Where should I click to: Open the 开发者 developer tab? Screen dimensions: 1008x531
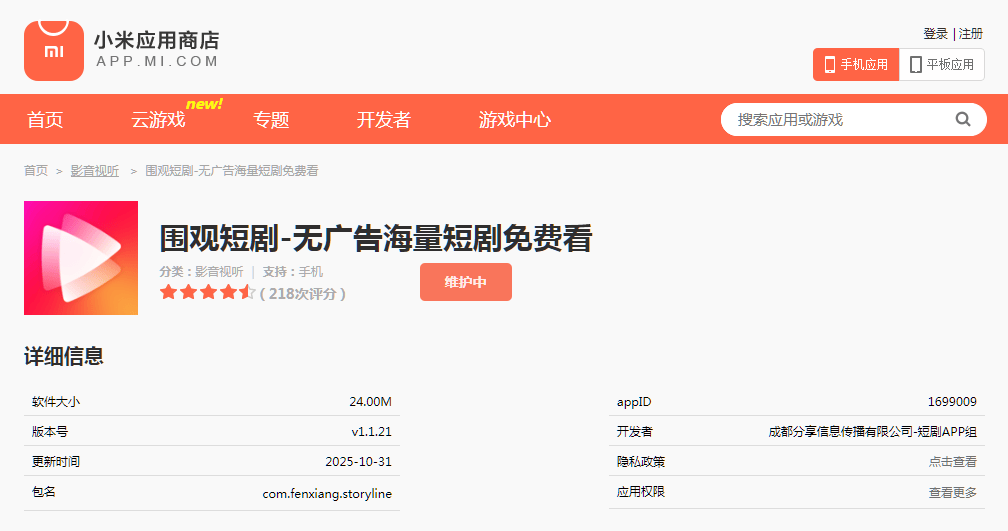tap(383, 120)
